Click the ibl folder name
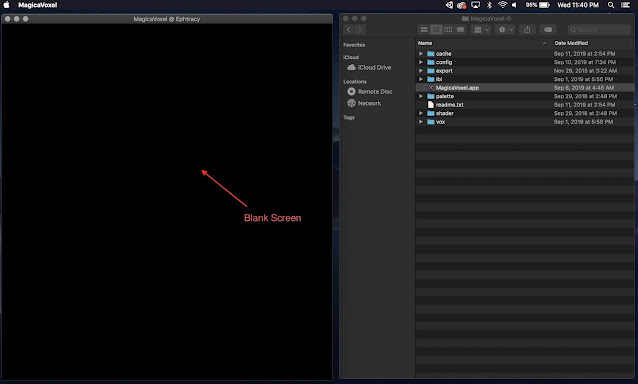Screen dimensions: 638x384 tap(439, 79)
